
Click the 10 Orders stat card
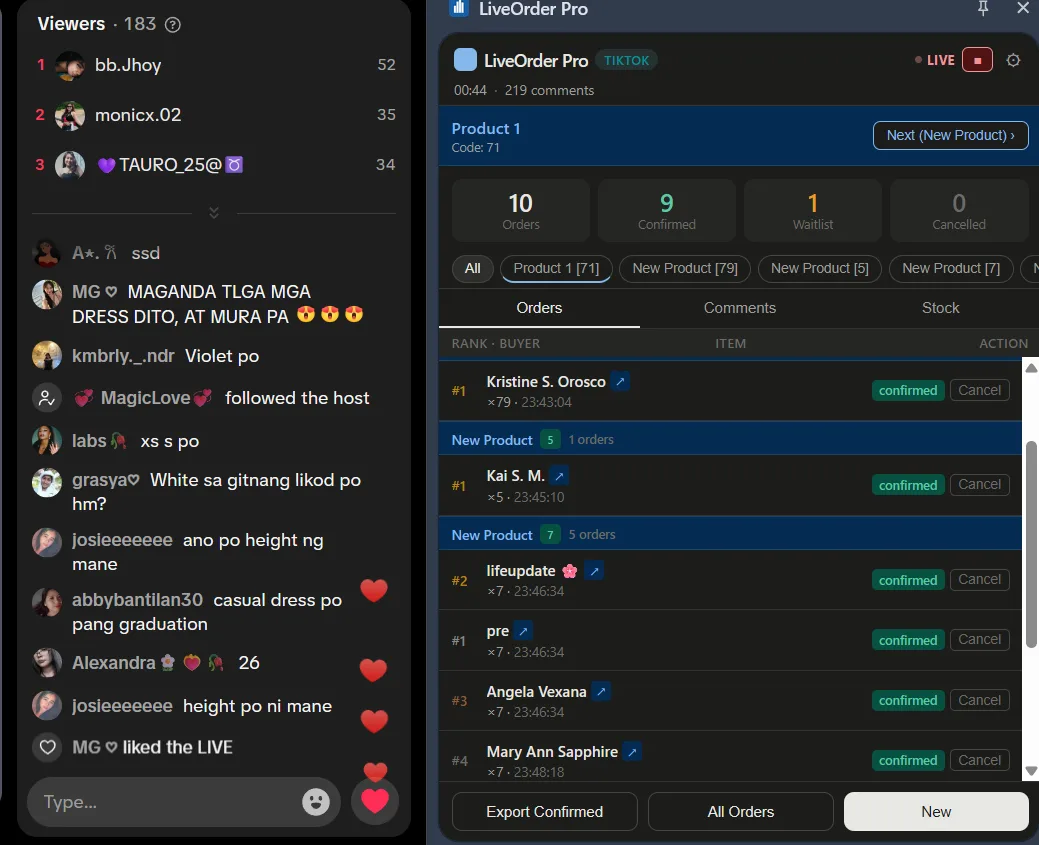tap(521, 211)
